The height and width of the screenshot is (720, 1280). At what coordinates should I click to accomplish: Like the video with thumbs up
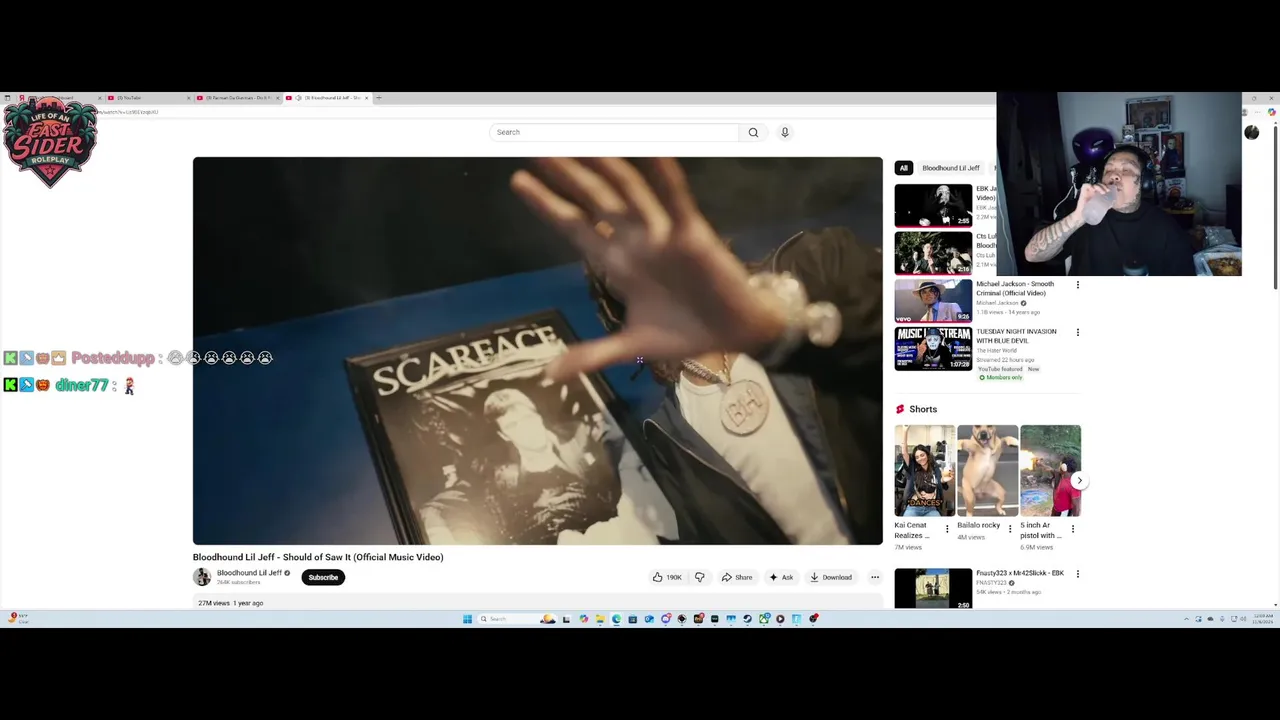pyautogui.click(x=667, y=577)
